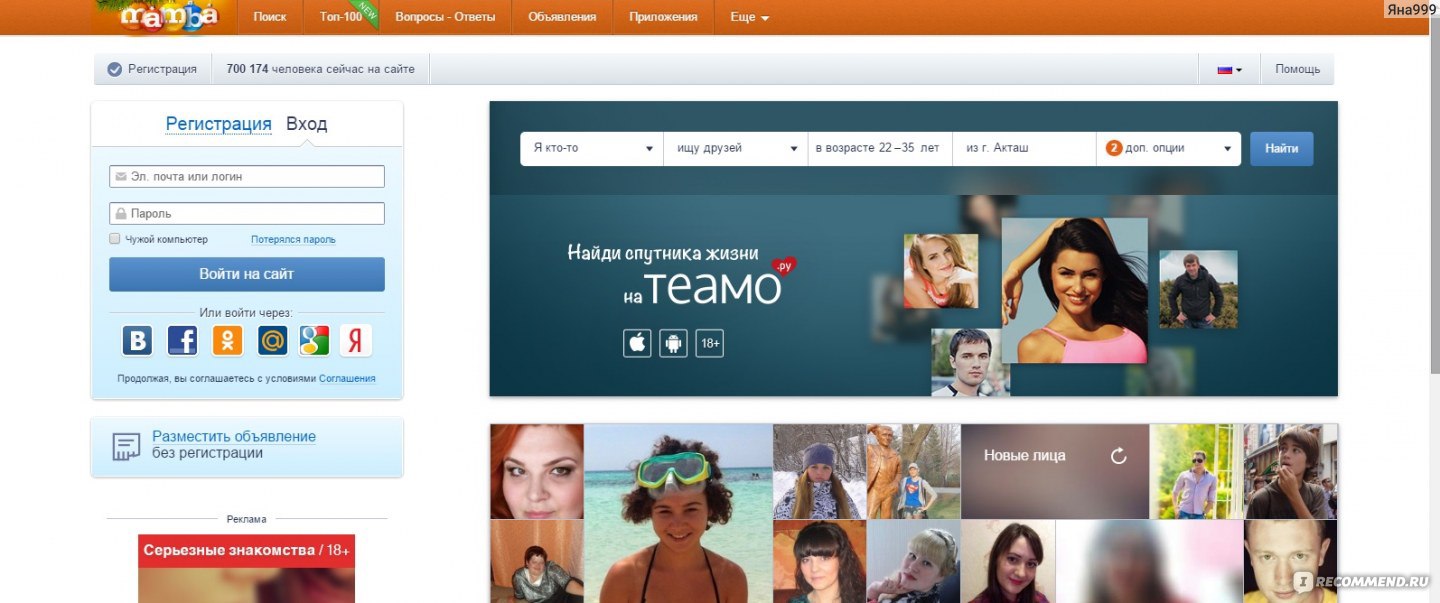Open the close-up bald man photo

(x=1291, y=562)
